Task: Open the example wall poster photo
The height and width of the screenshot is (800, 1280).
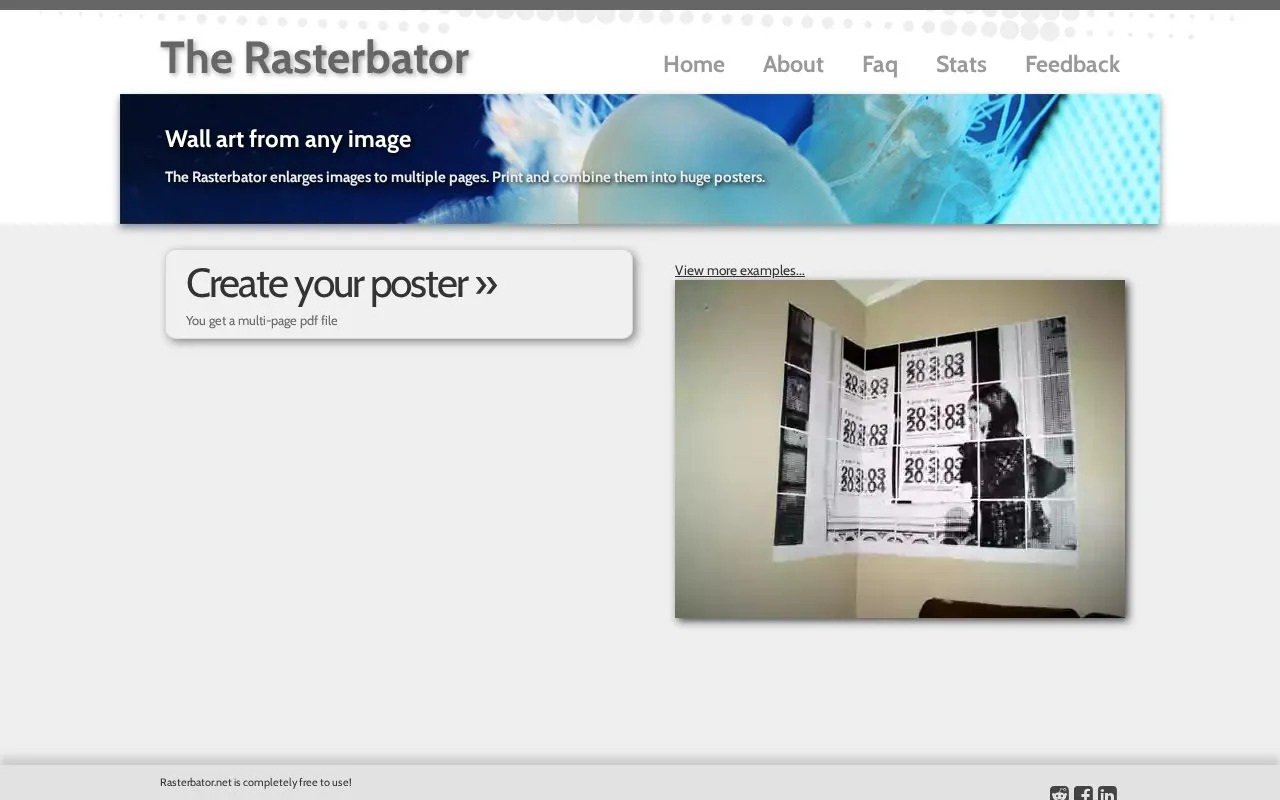Action: point(900,449)
